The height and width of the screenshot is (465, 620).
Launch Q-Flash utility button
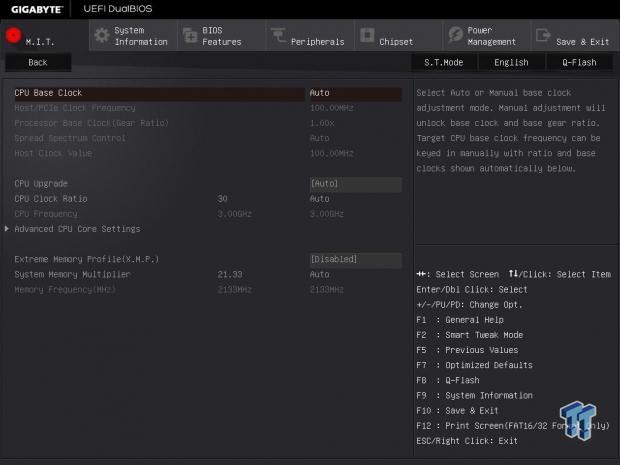(x=579, y=62)
